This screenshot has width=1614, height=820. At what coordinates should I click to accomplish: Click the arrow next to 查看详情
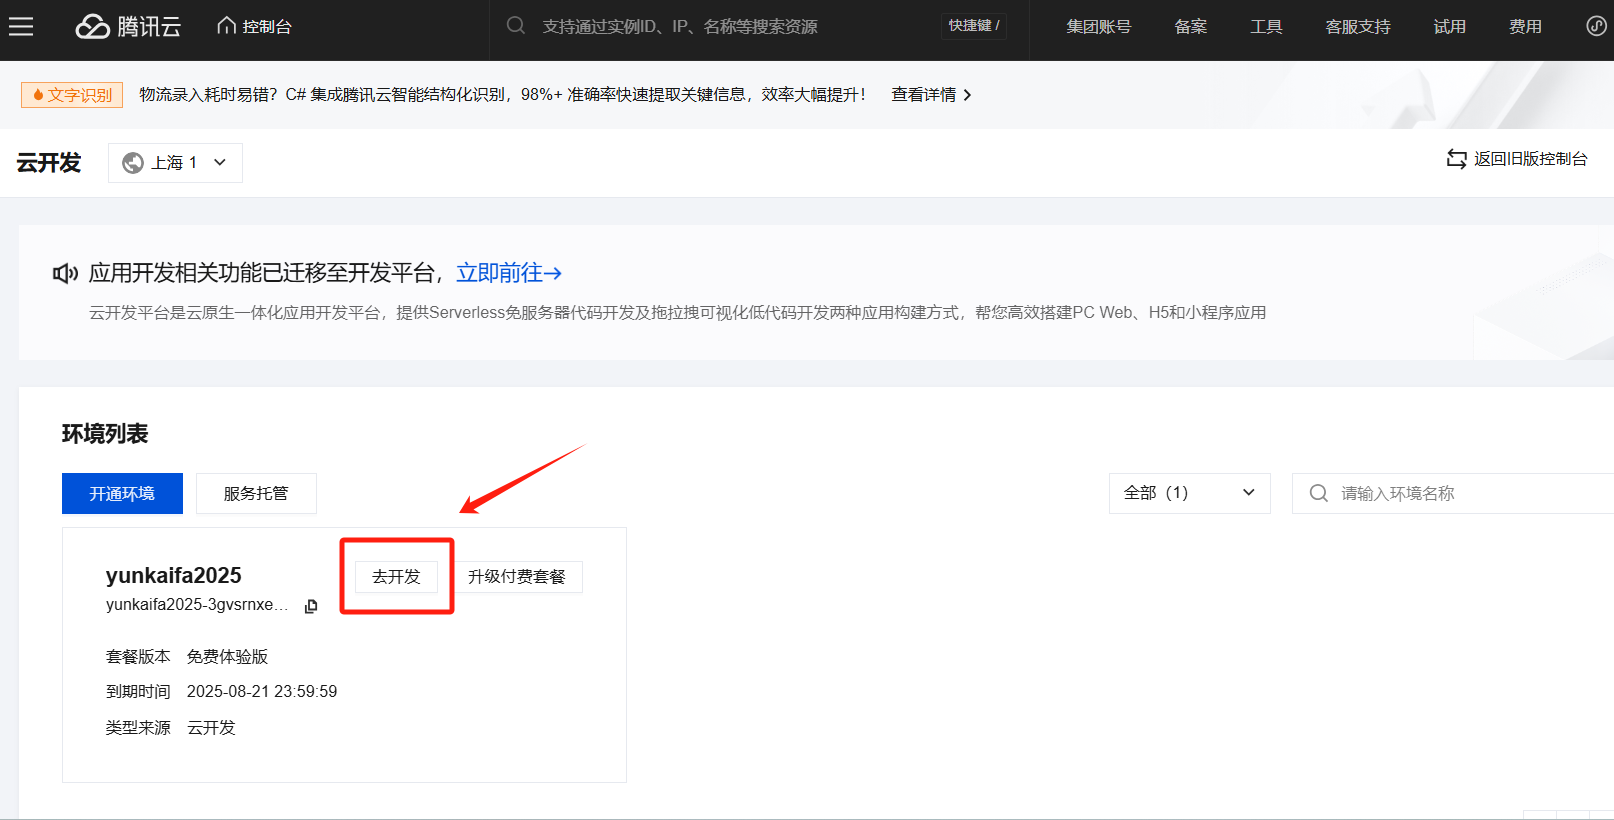(x=967, y=95)
